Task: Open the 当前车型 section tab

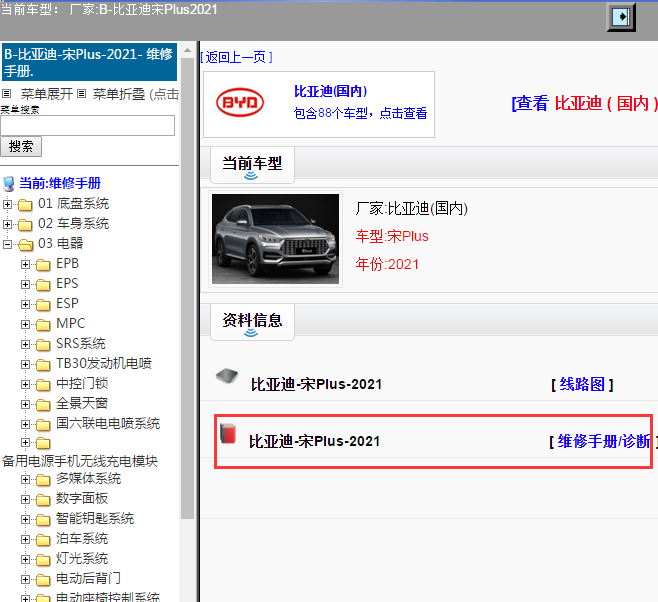Action: pyautogui.click(x=252, y=164)
